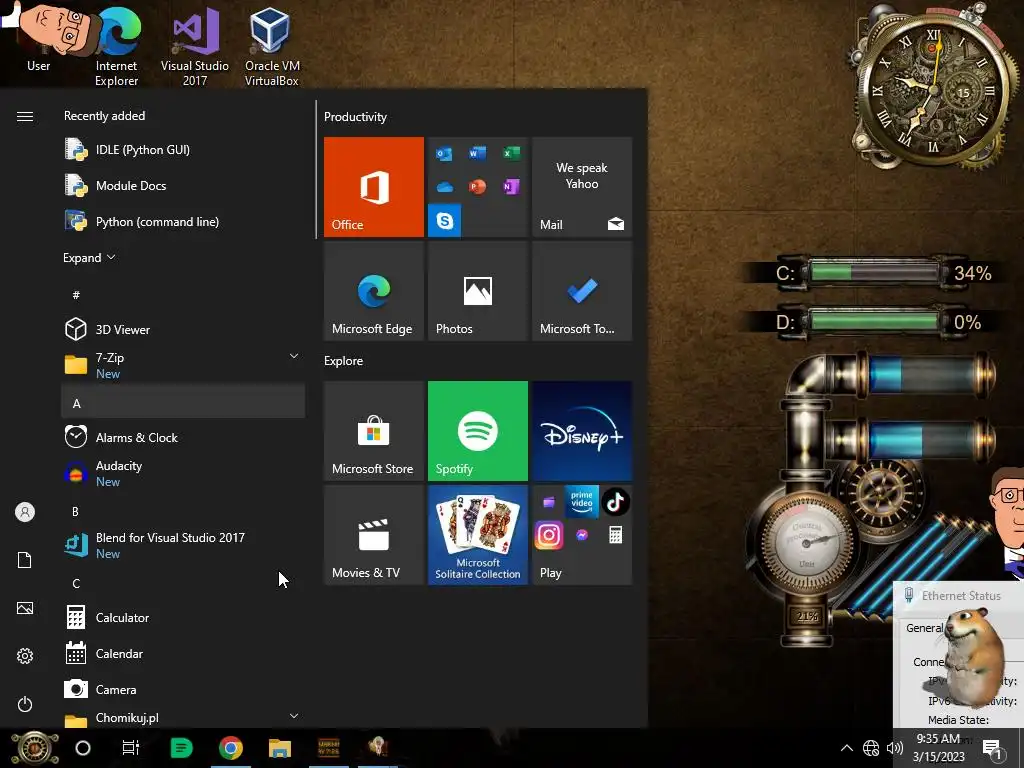Click the Productivity group title
This screenshot has height=768, width=1024.
(x=355, y=117)
